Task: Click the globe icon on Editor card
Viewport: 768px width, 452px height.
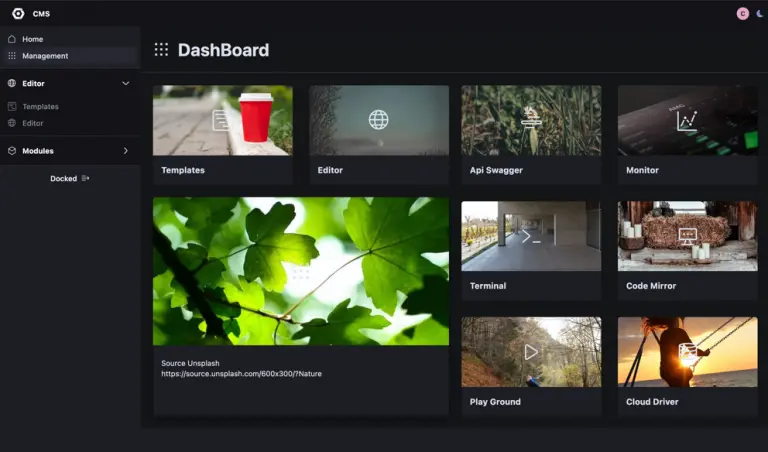Action: point(378,120)
